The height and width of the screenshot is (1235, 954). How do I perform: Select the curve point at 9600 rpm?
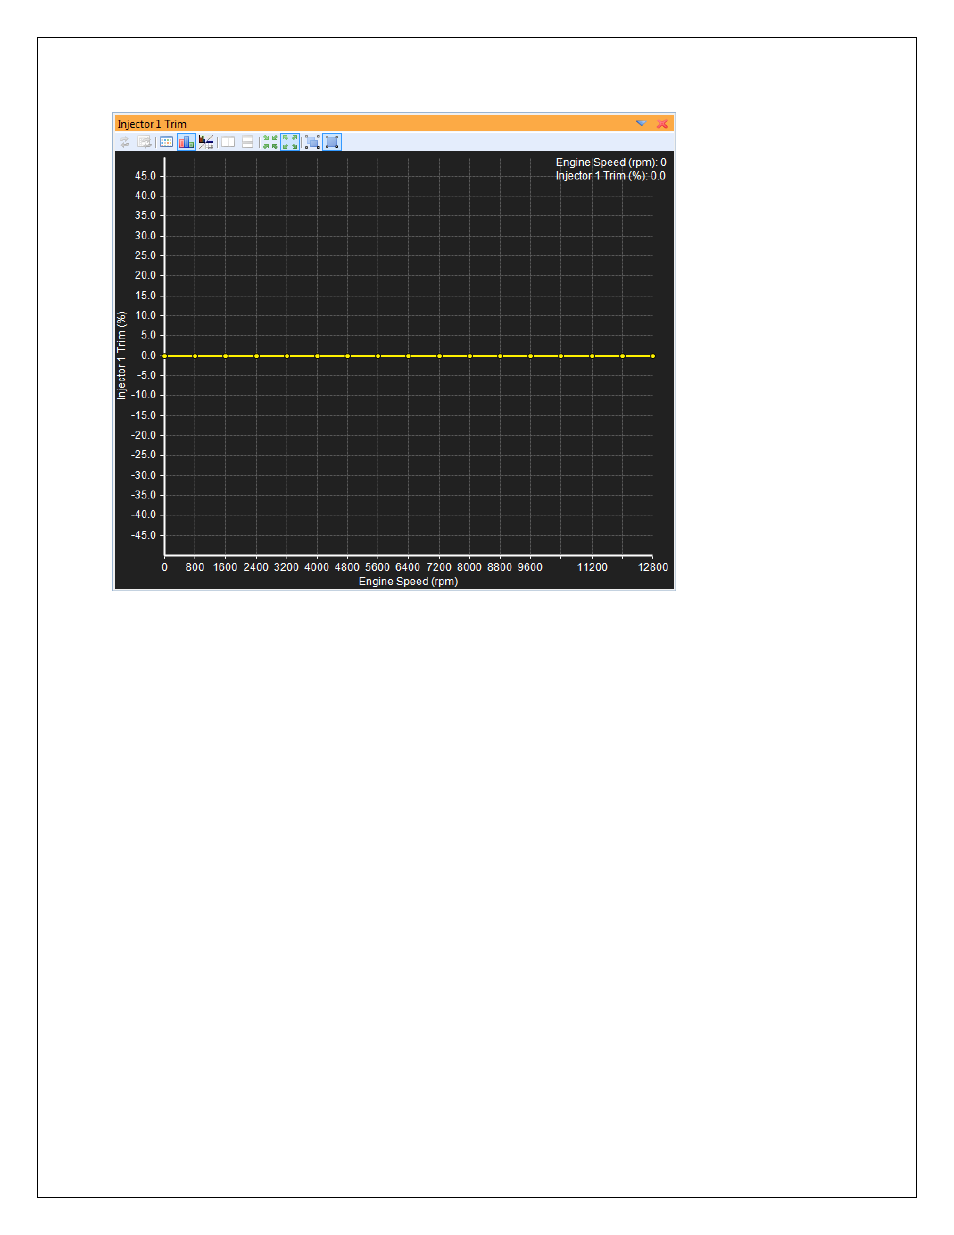pyautogui.click(x=530, y=356)
